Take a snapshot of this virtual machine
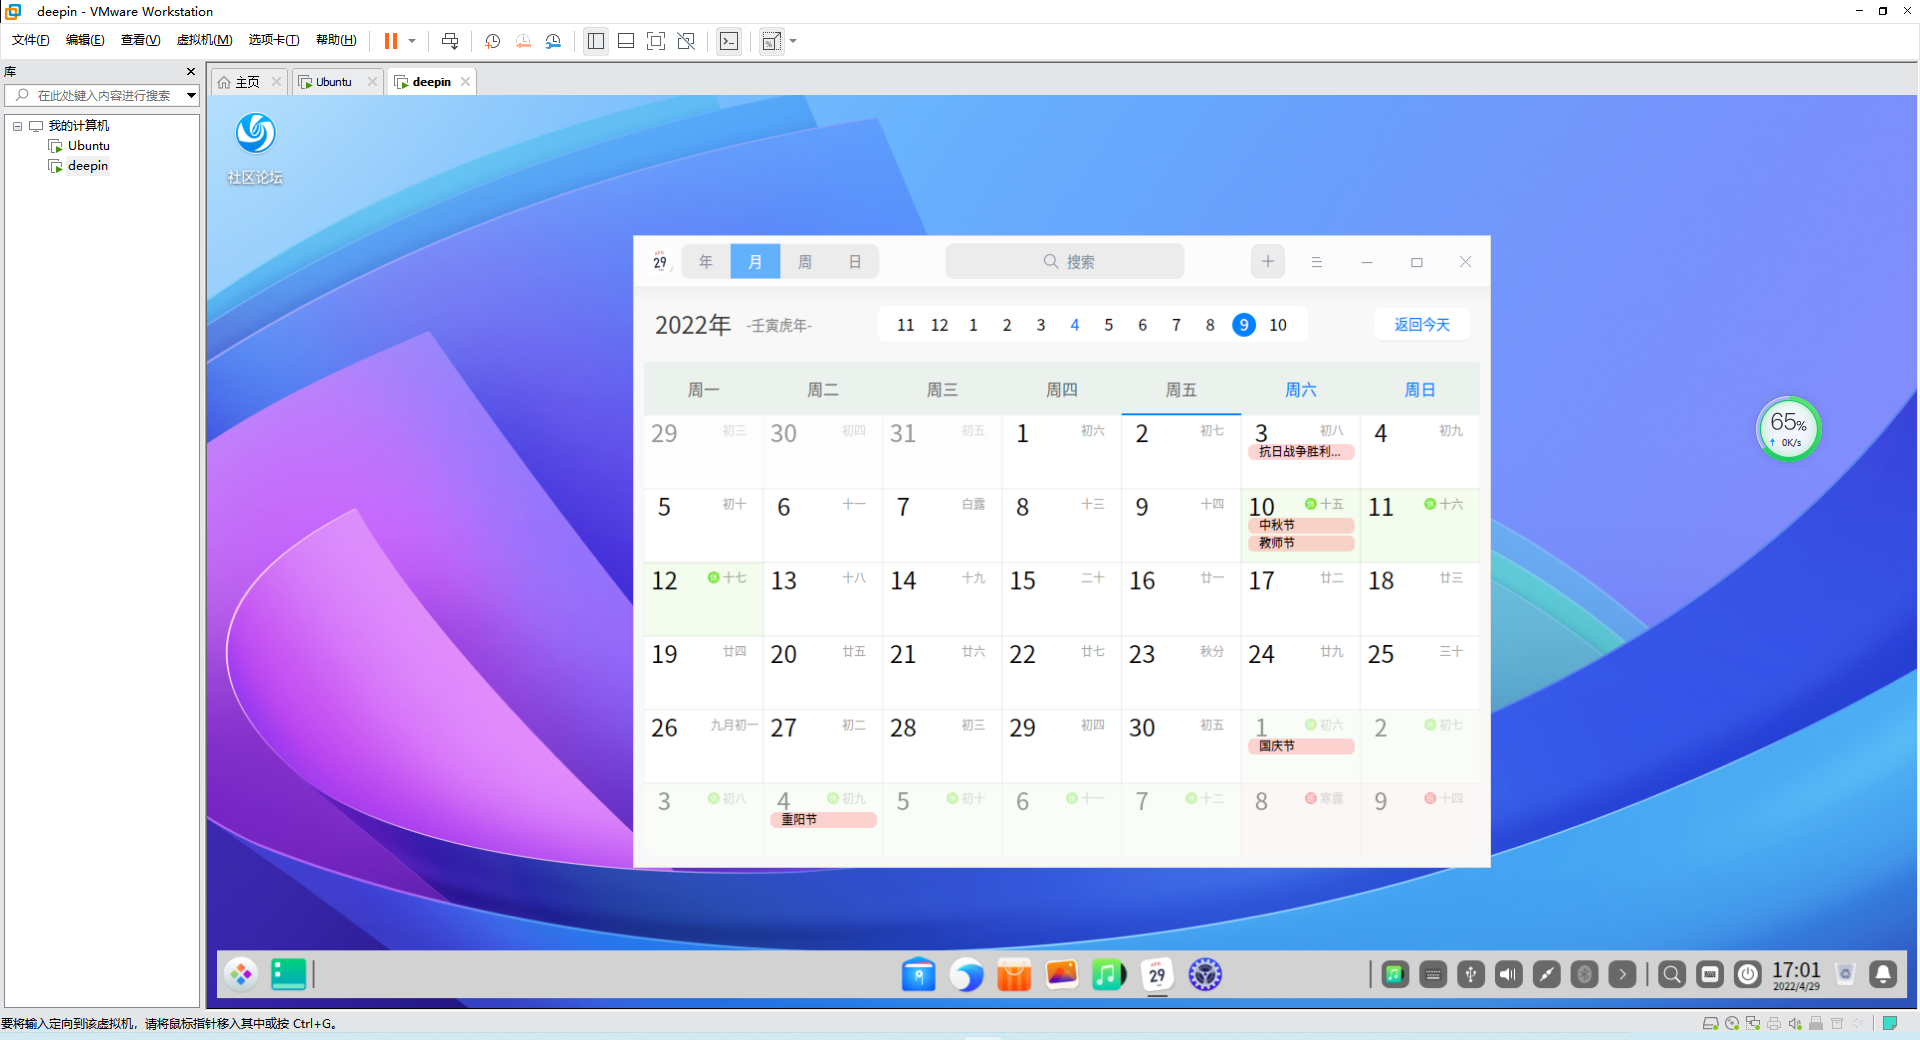The image size is (1920, 1040). tap(493, 41)
